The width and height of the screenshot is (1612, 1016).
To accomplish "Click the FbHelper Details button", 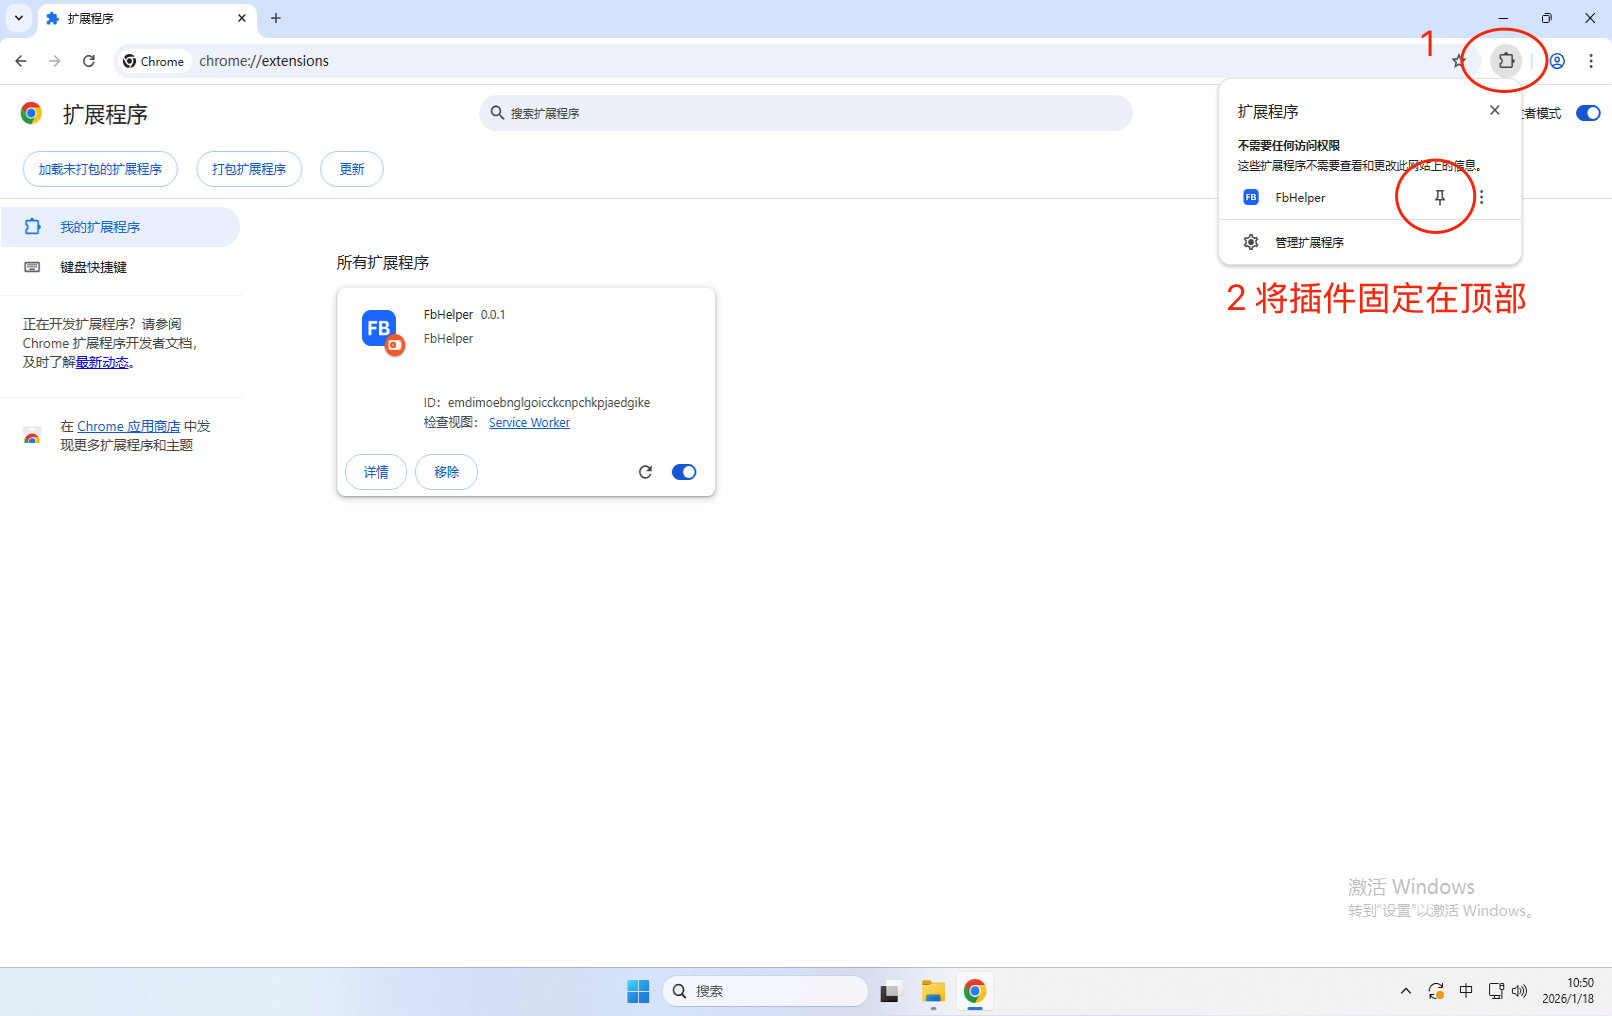I will [376, 472].
